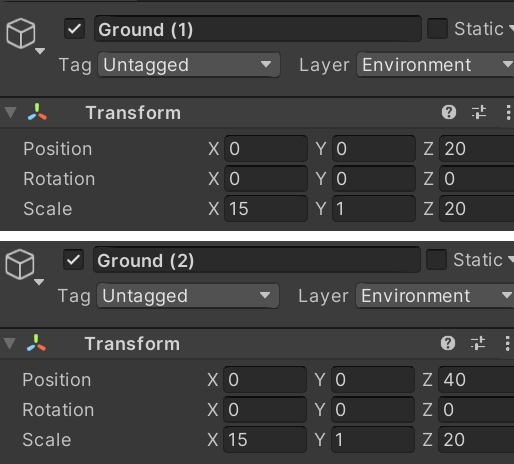Click Scale Z field of Ground (1)

(477, 209)
